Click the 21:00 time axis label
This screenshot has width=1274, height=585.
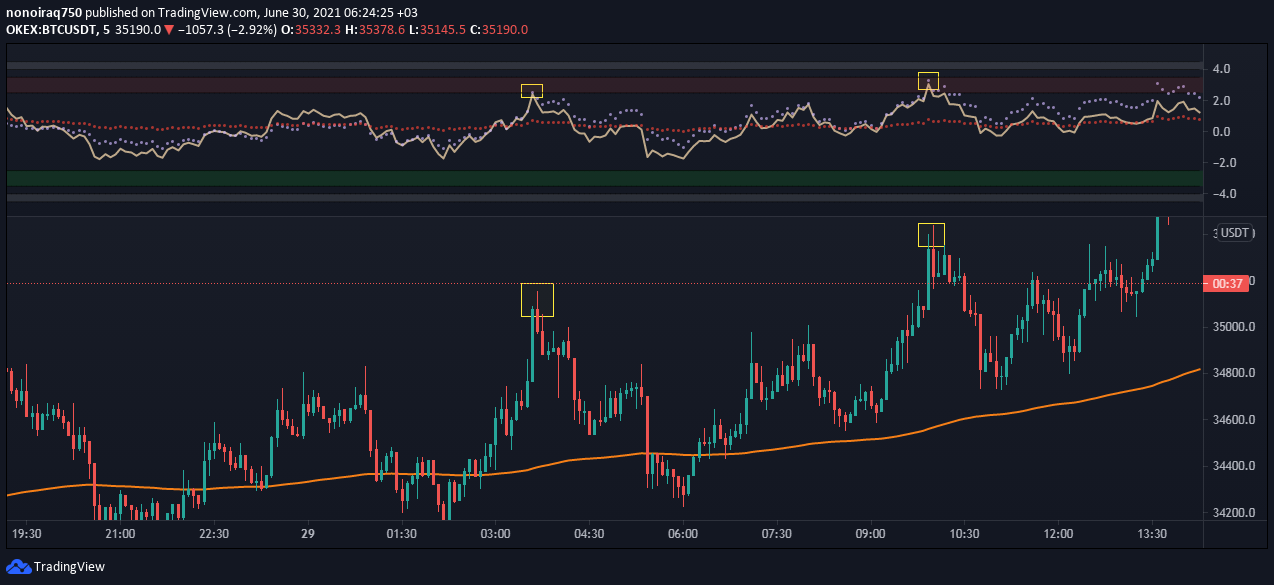(x=120, y=534)
